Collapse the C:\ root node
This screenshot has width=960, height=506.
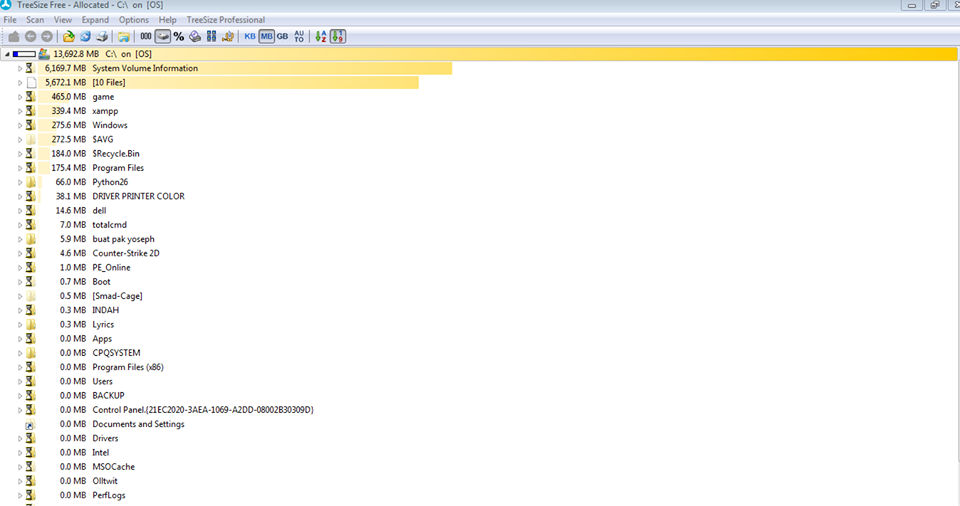click(8, 53)
